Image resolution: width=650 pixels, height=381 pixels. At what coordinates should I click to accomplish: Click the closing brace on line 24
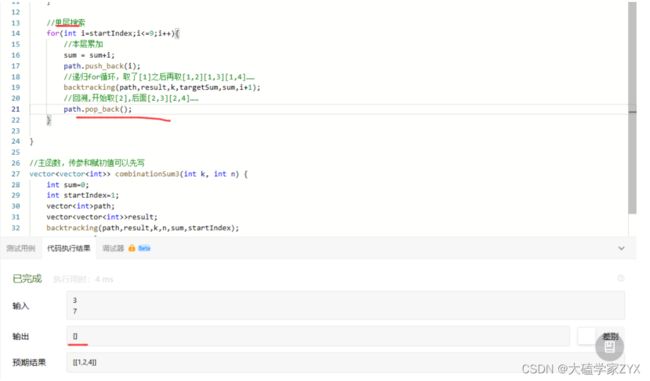(x=32, y=141)
